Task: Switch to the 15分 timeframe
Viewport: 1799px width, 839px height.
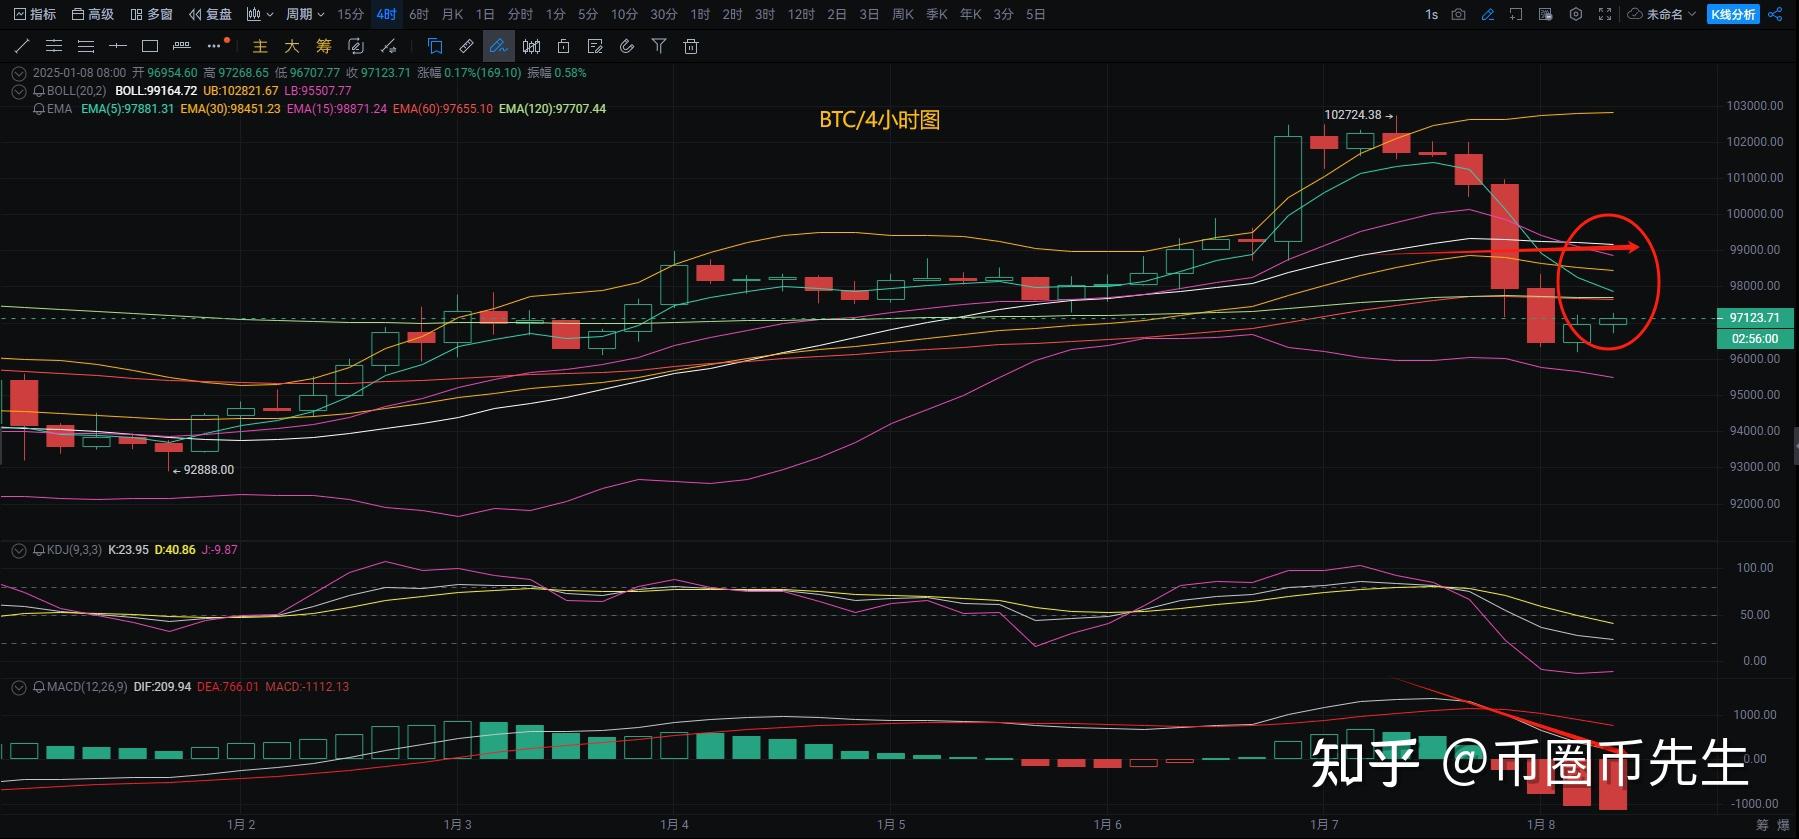Action: click(x=350, y=14)
